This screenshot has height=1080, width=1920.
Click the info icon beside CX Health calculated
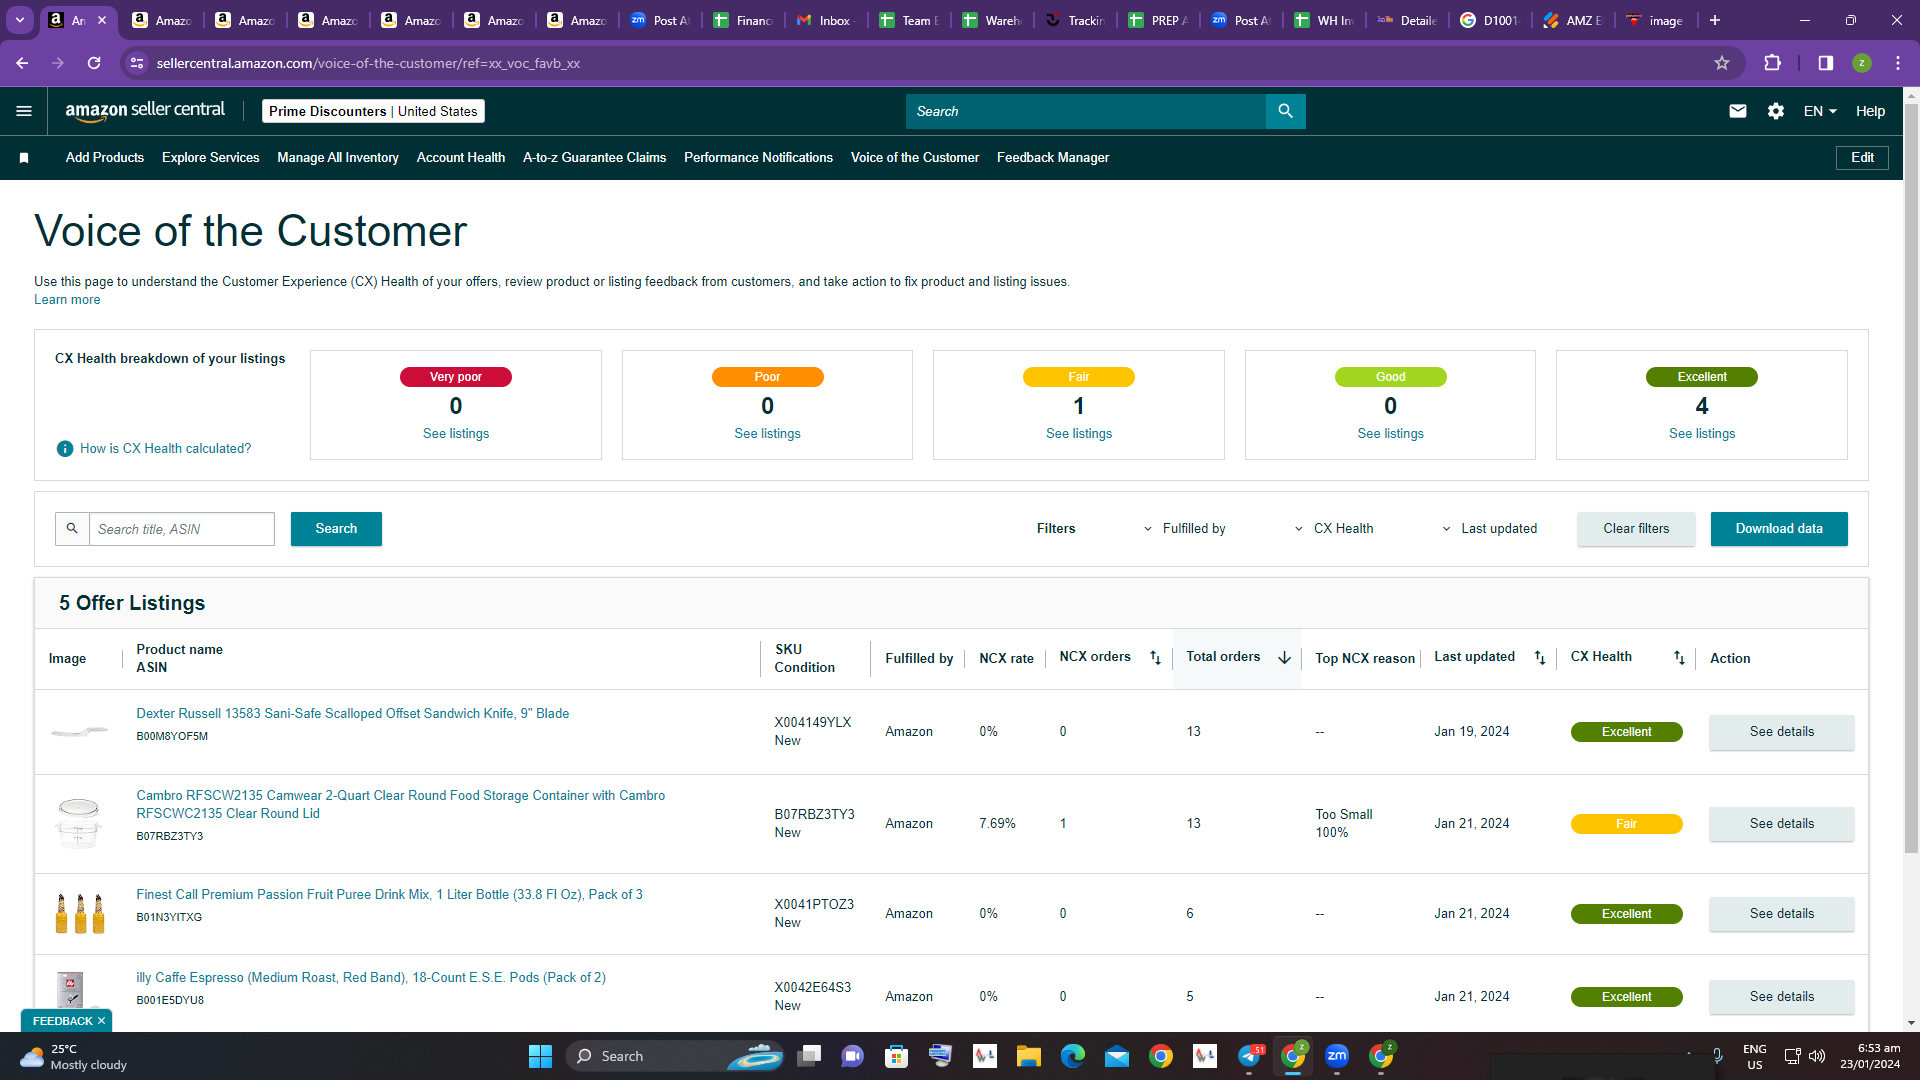pyautogui.click(x=65, y=449)
